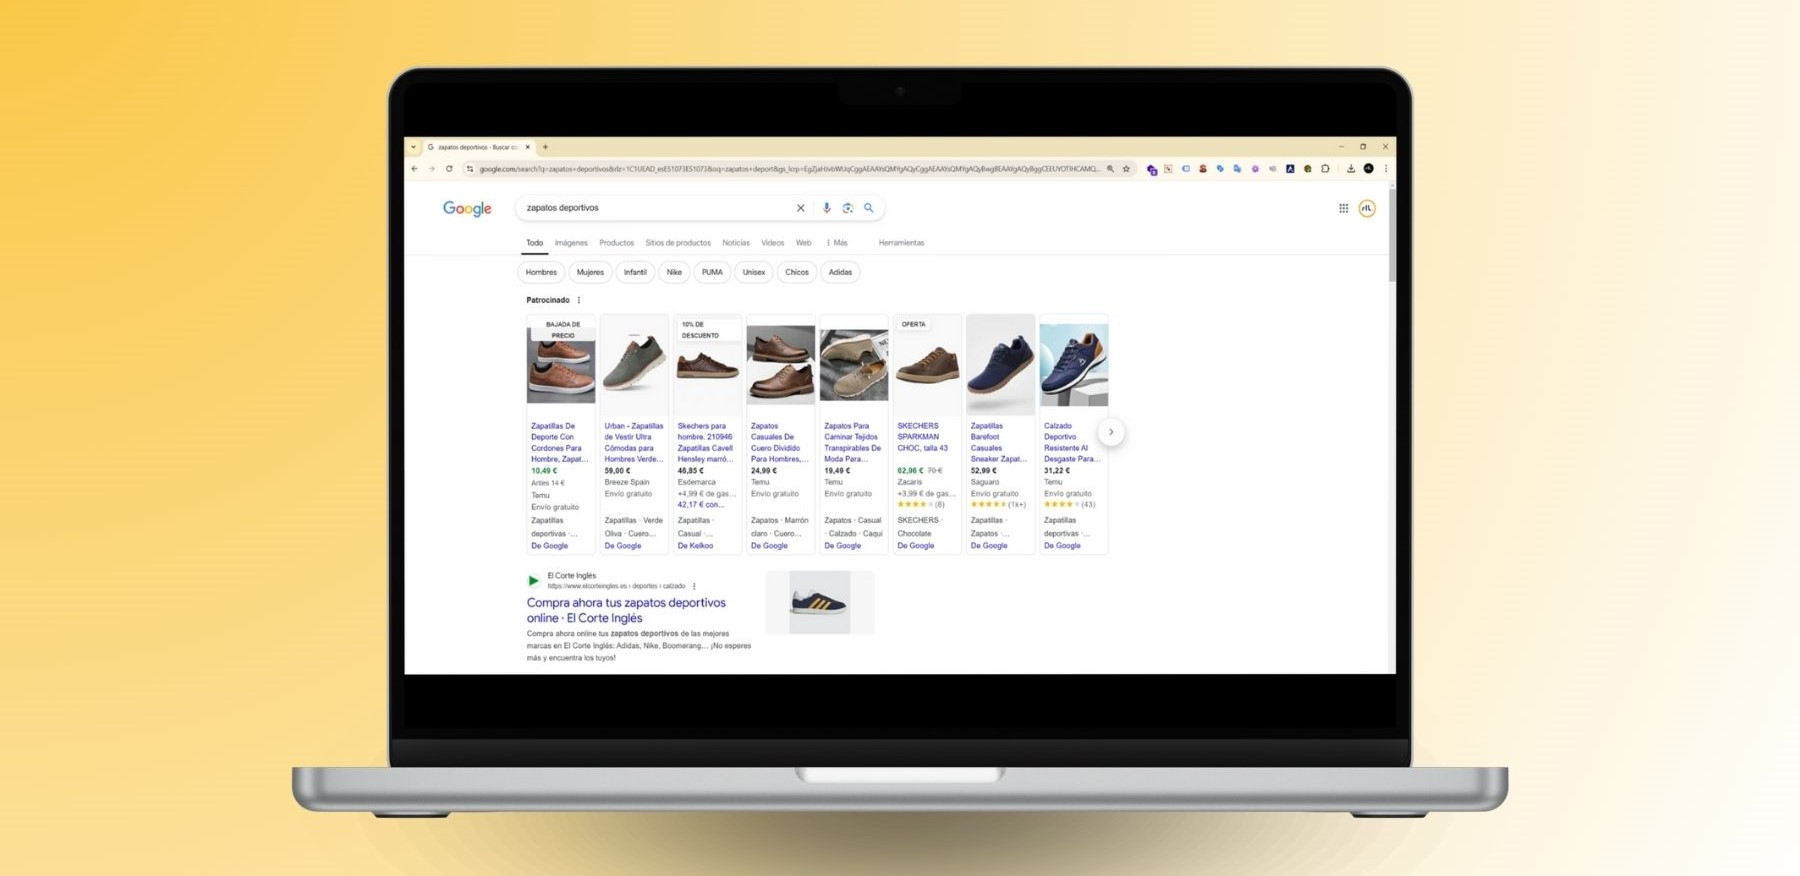Open Urban - Zapatillas de Vestir product

(x=633, y=442)
